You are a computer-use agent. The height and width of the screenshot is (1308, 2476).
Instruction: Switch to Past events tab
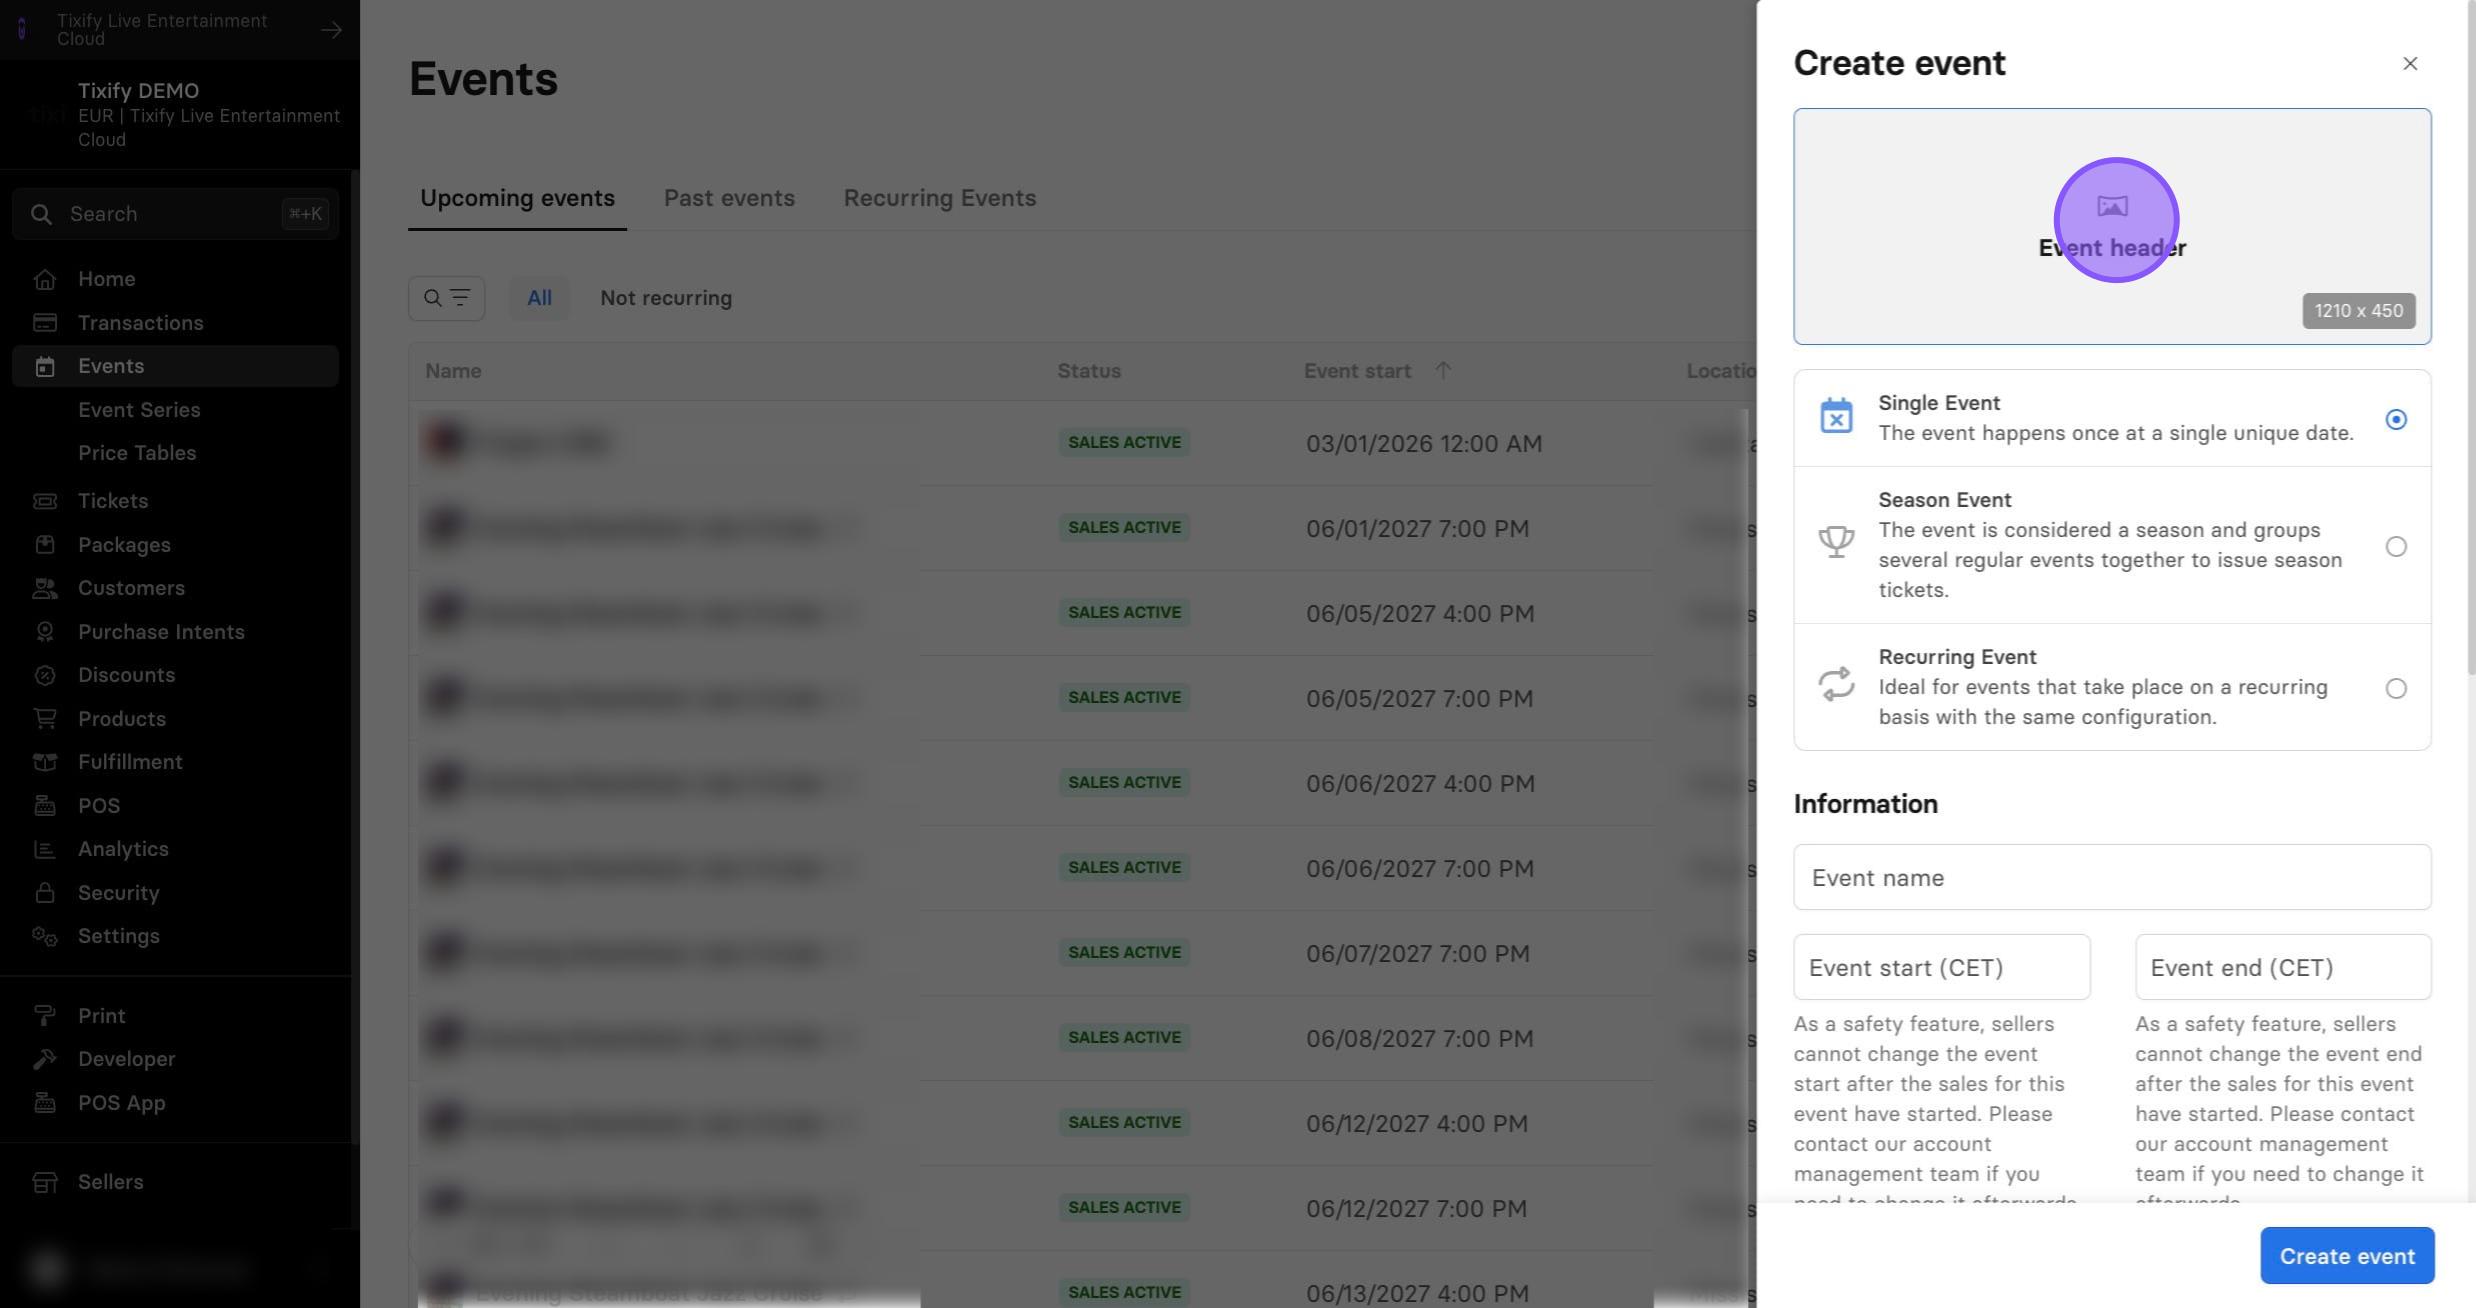(729, 198)
